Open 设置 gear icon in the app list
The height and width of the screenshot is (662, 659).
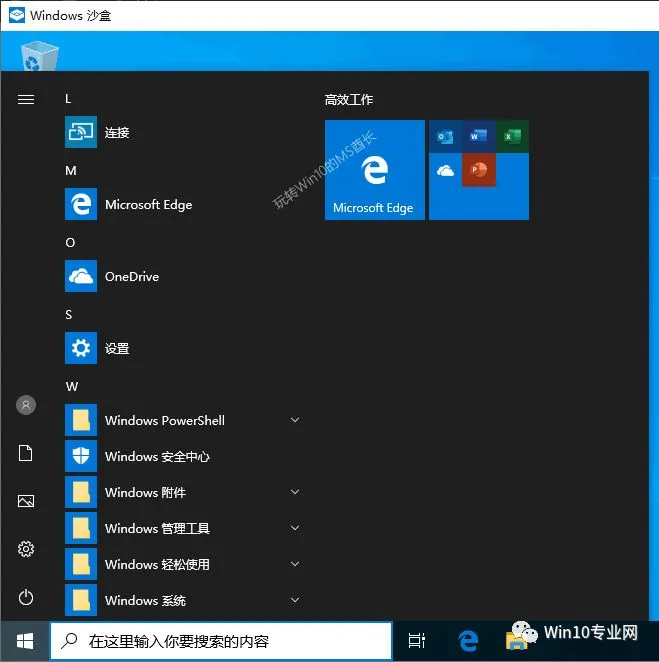point(81,348)
